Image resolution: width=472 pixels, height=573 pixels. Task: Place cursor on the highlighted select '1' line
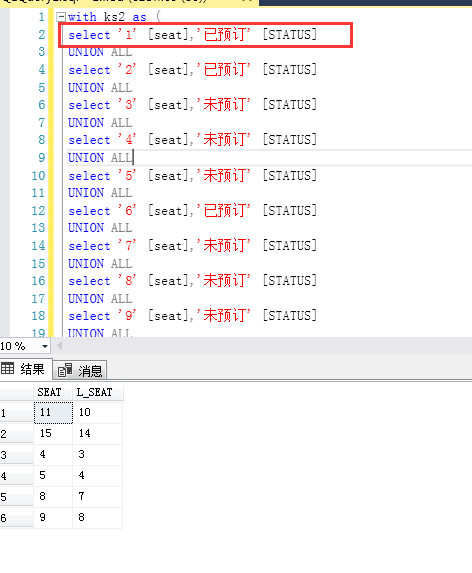click(x=193, y=35)
